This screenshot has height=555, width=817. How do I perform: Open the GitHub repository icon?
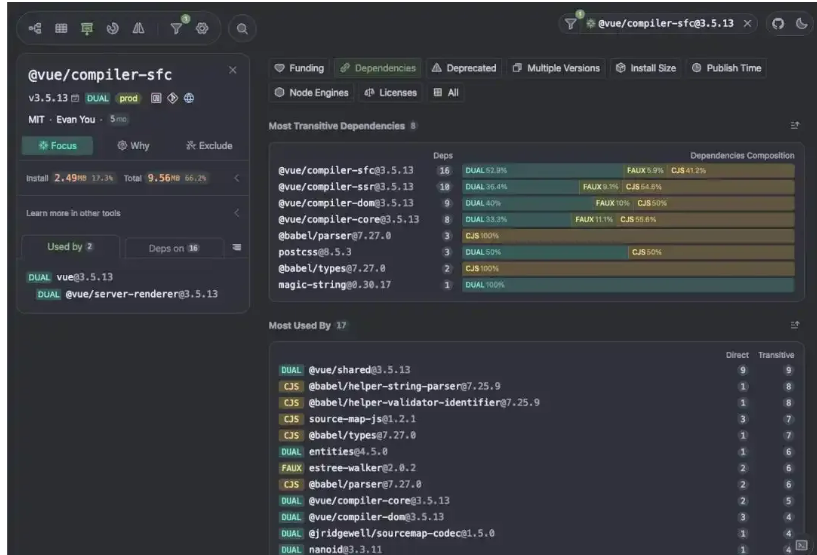778,23
